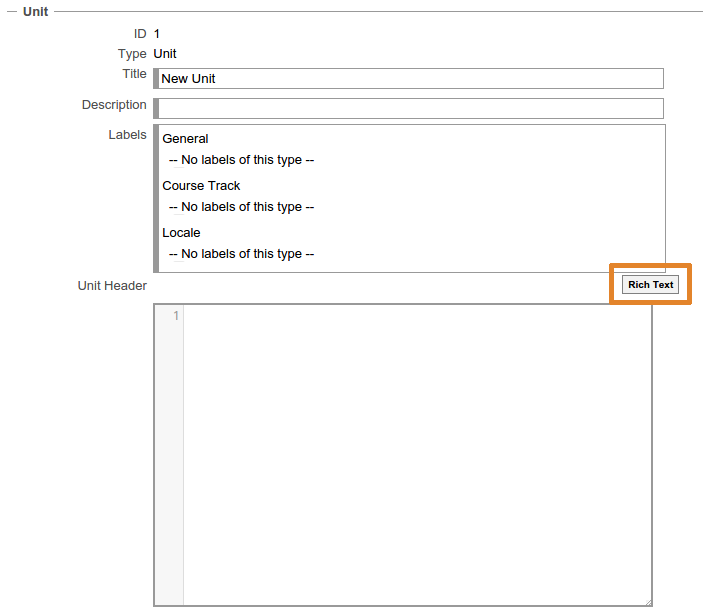Click 'No labels of this type' under General
The height and width of the screenshot is (612, 711).
click(x=241, y=160)
